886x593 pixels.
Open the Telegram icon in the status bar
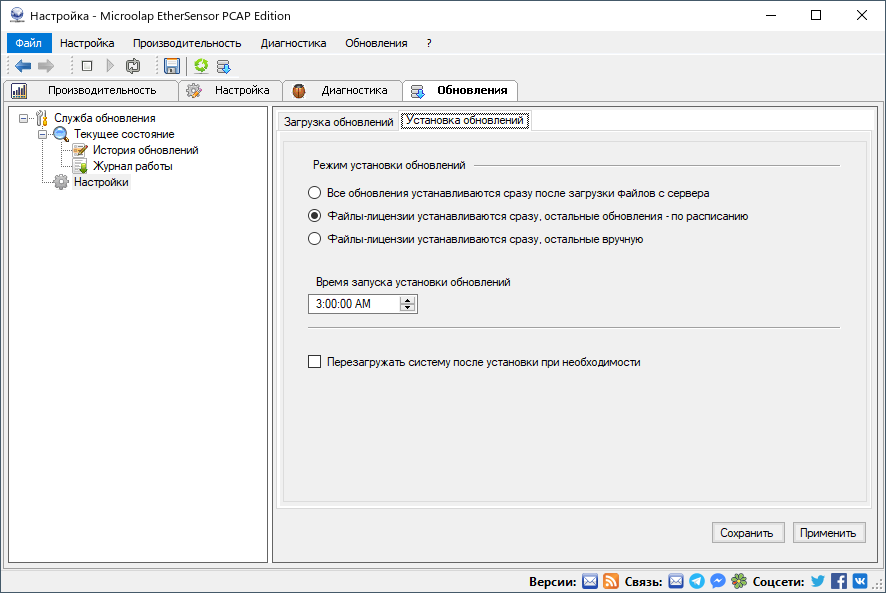(697, 580)
